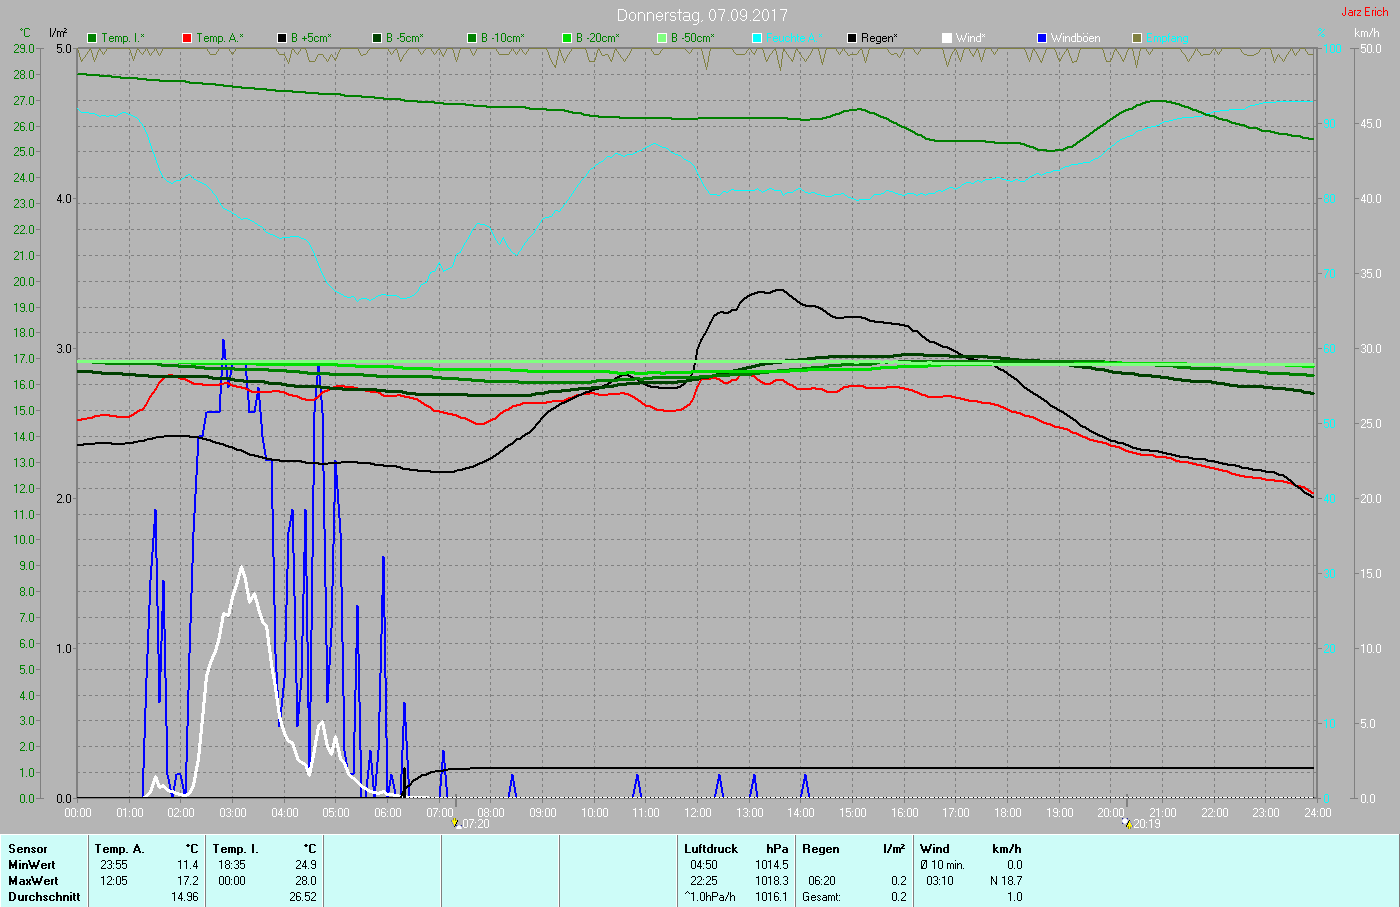Select the light green B -50cm legend swatch
This screenshot has width=1400, height=907.
pyautogui.click(x=662, y=38)
